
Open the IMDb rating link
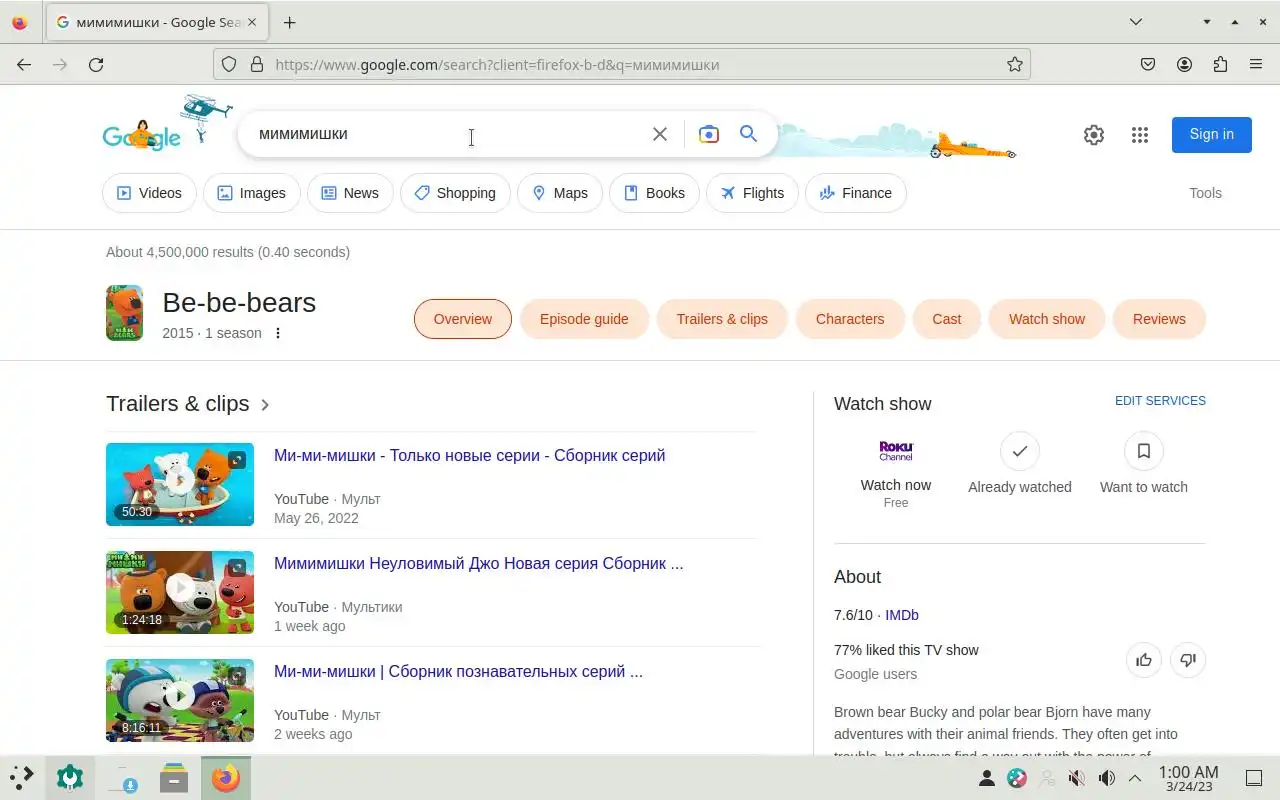(902, 615)
